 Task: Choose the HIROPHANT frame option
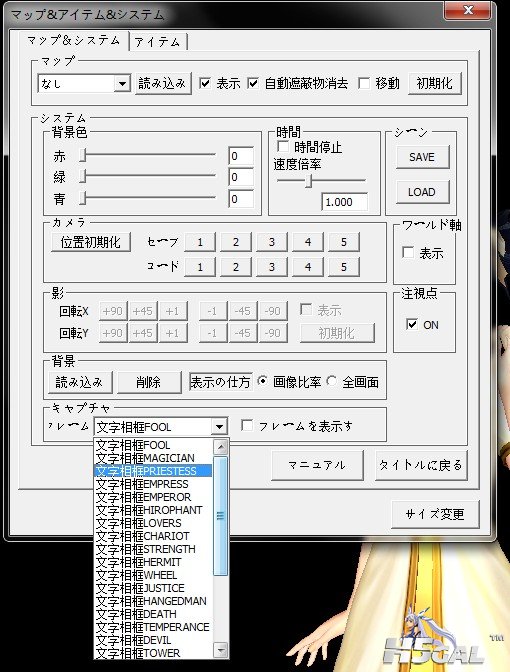153,510
